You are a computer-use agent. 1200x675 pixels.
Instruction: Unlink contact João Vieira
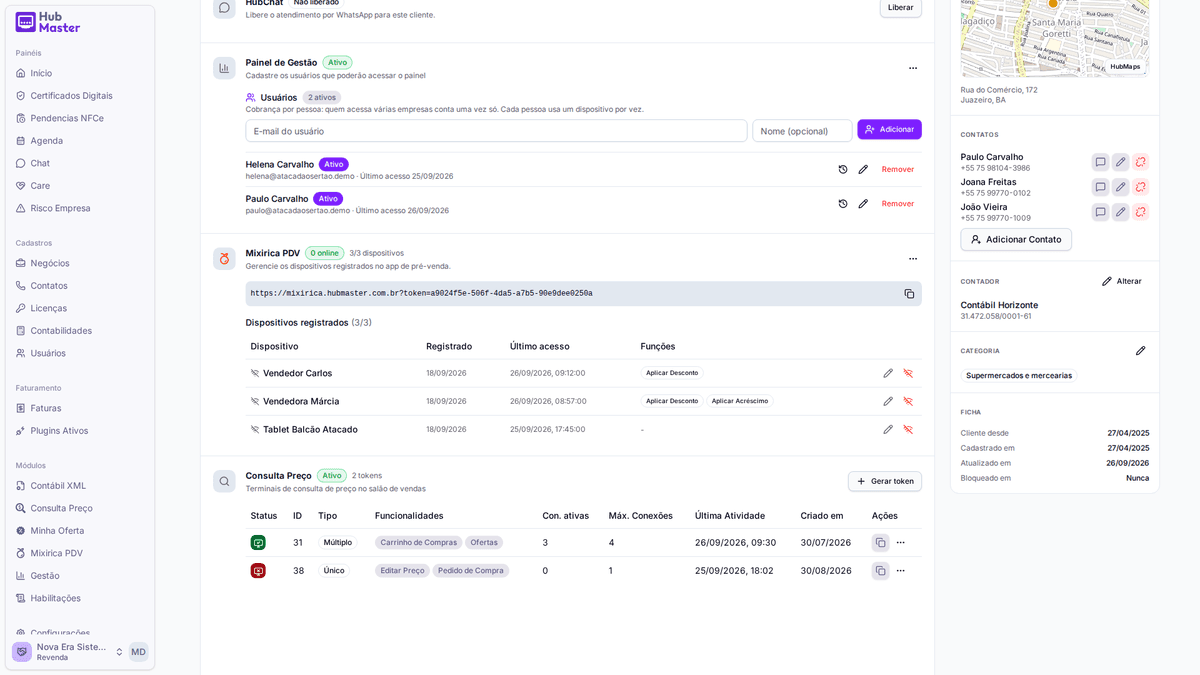pyautogui.click(x=1140, y=212)
